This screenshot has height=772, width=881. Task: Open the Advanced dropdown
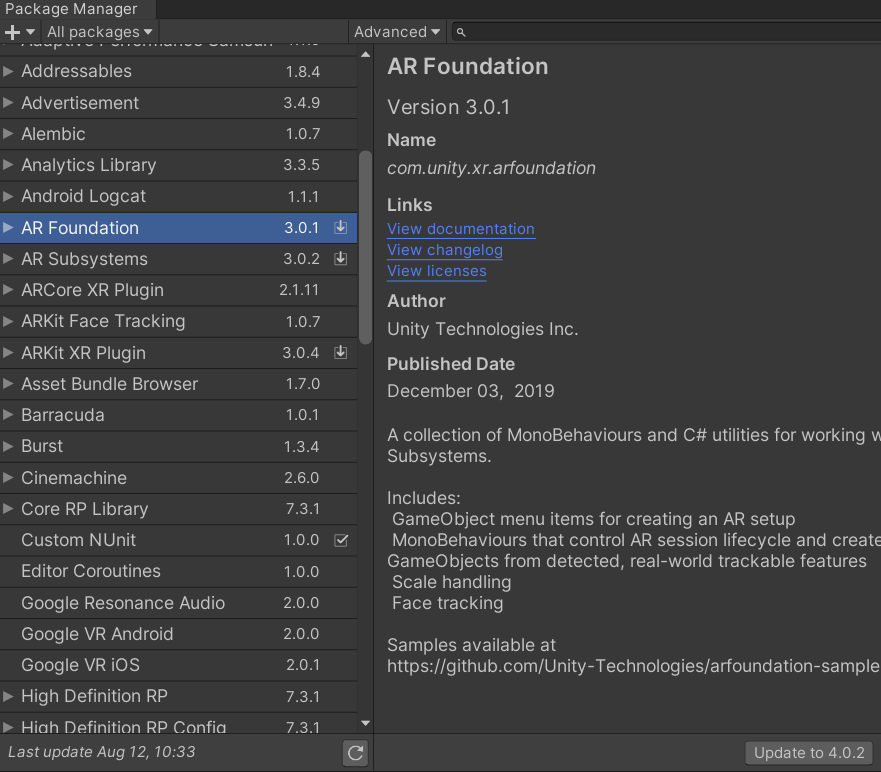tap(397, 32)
